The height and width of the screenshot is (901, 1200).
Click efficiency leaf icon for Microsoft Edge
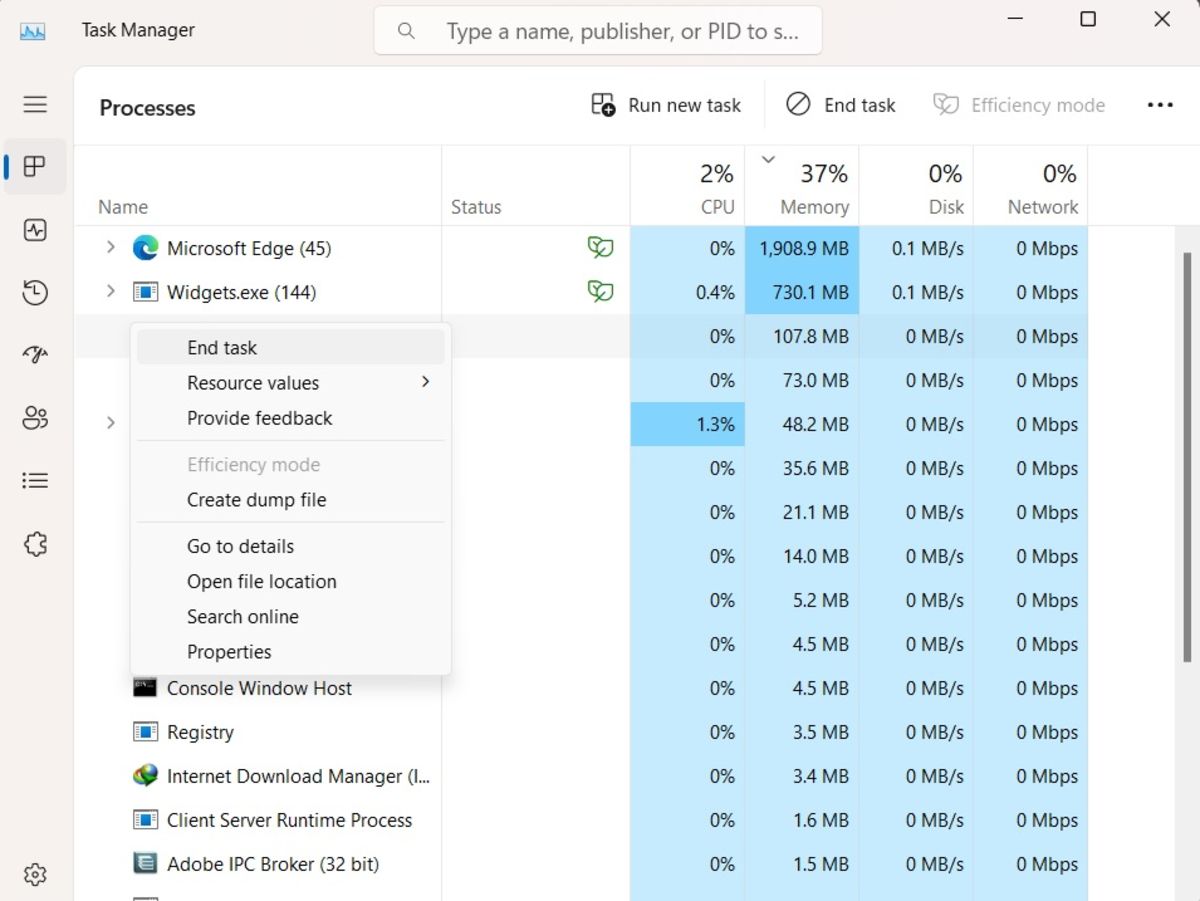point(600,248)
